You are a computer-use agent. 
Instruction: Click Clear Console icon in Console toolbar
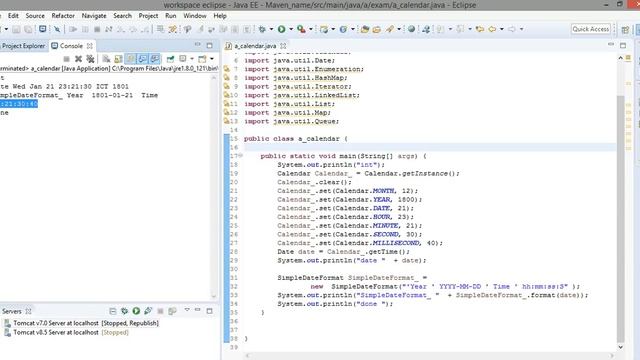pos(106,59)
